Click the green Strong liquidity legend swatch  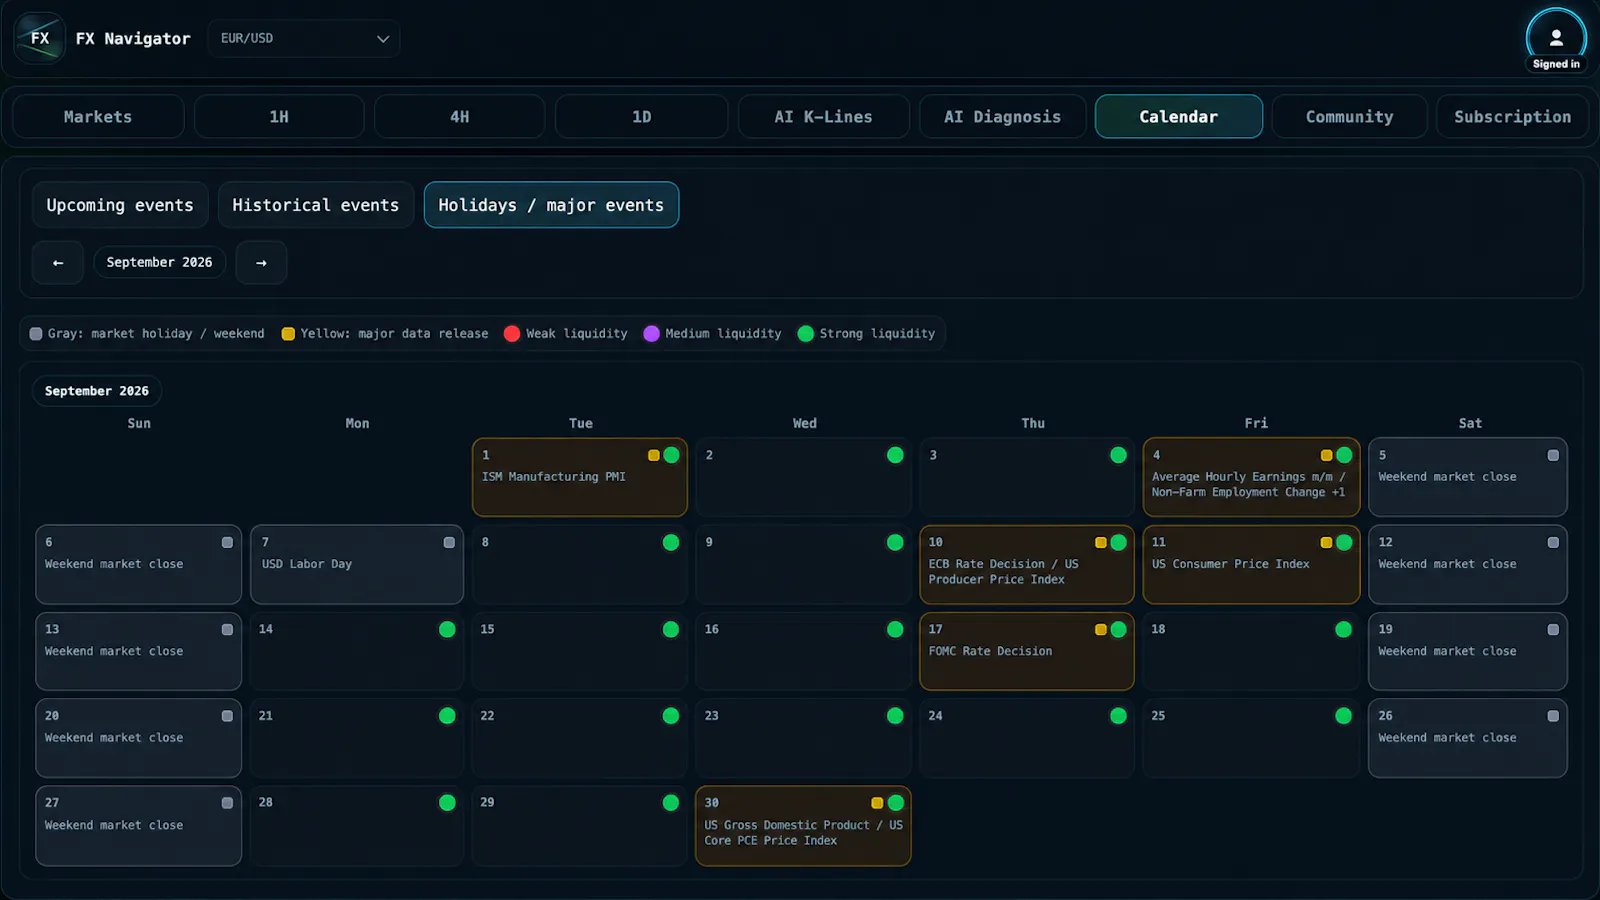pyautogui.click(x=806, y=334)
